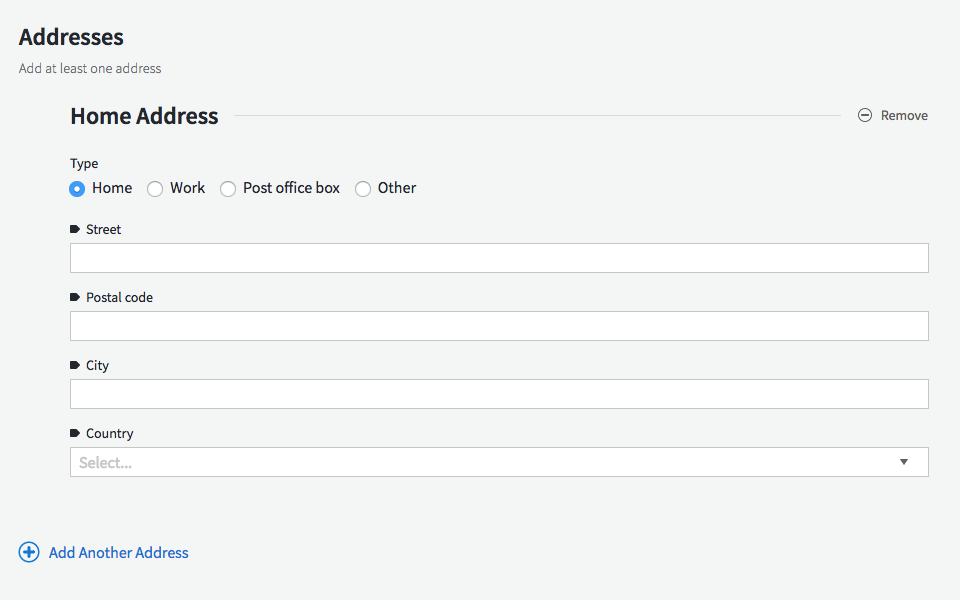Click the minus icon beside Remove
Viewport: 960px width, 600px height.
864,115
